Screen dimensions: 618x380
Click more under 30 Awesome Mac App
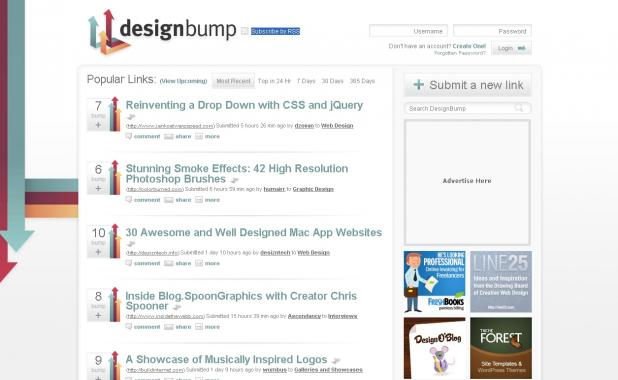tap(208, 263)
